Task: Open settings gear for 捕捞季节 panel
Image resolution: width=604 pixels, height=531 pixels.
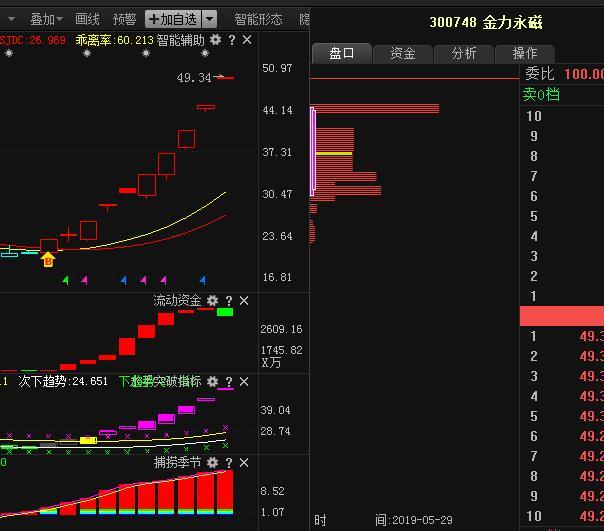Action: point(212,463)
